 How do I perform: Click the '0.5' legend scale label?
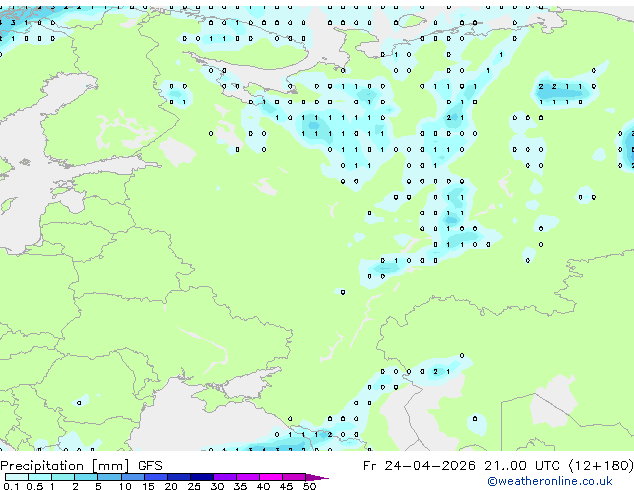click(x=34, y=486)
